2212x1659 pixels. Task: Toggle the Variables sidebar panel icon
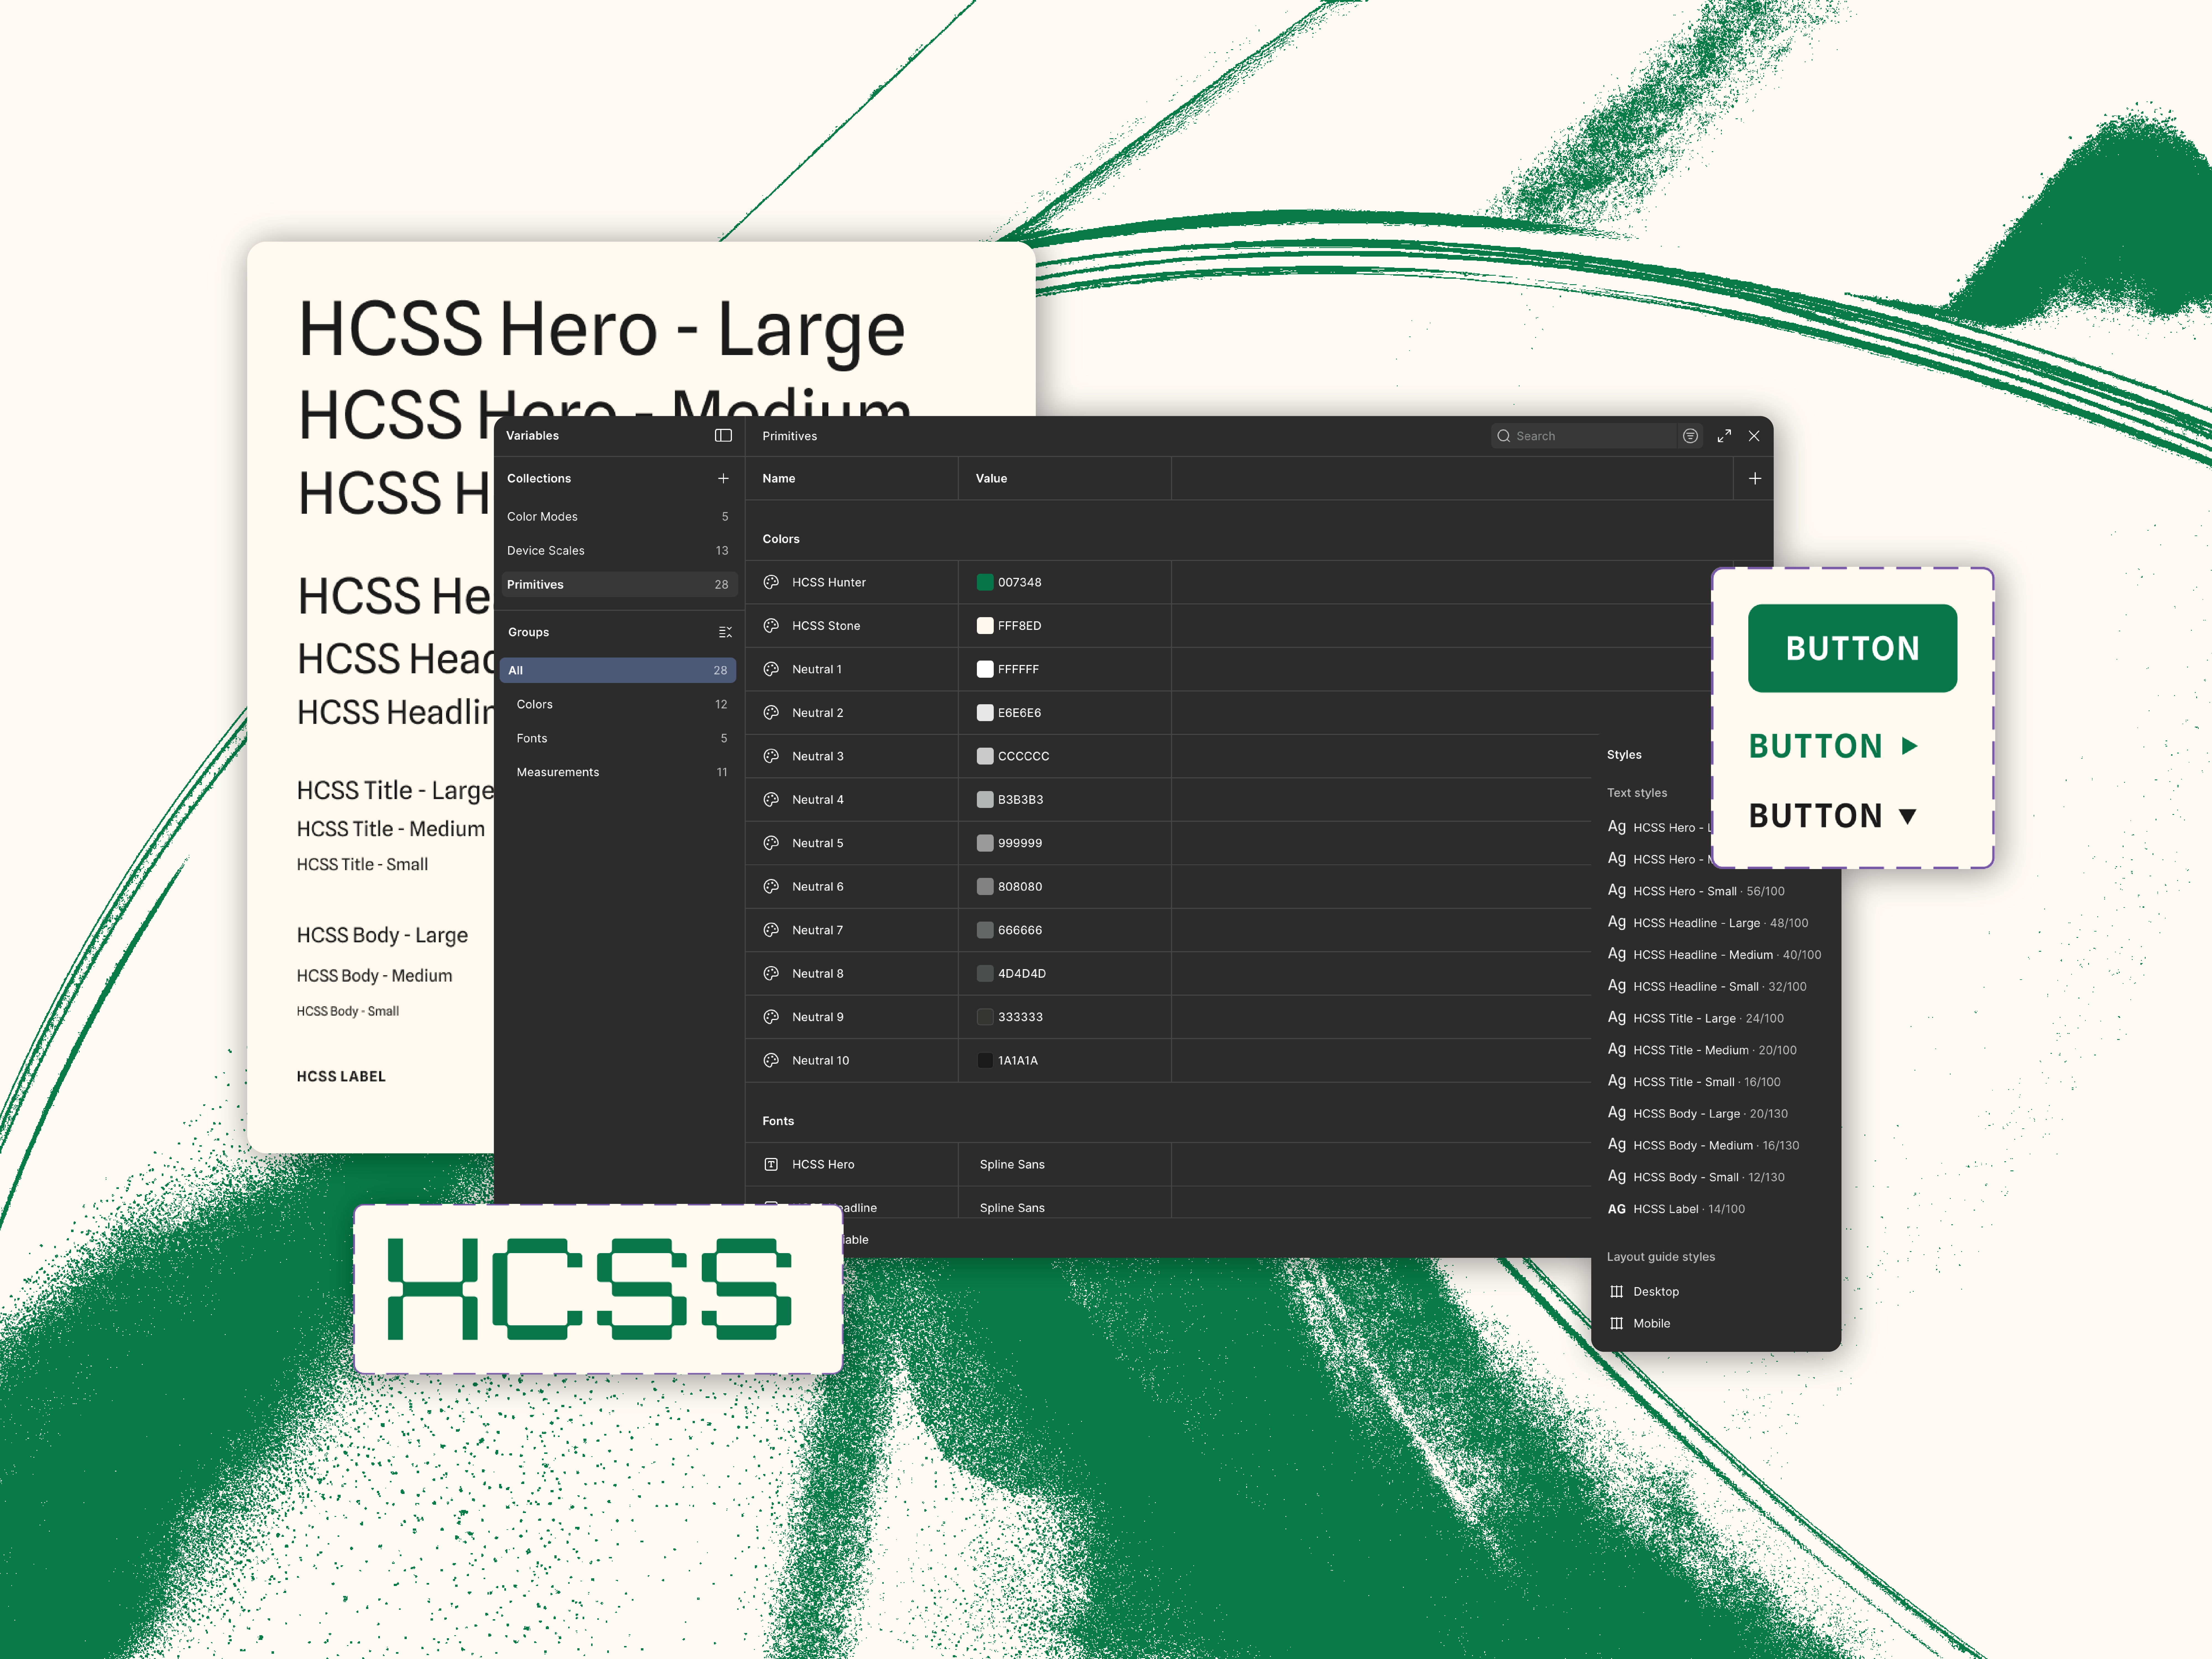click(x=723, y=435)
